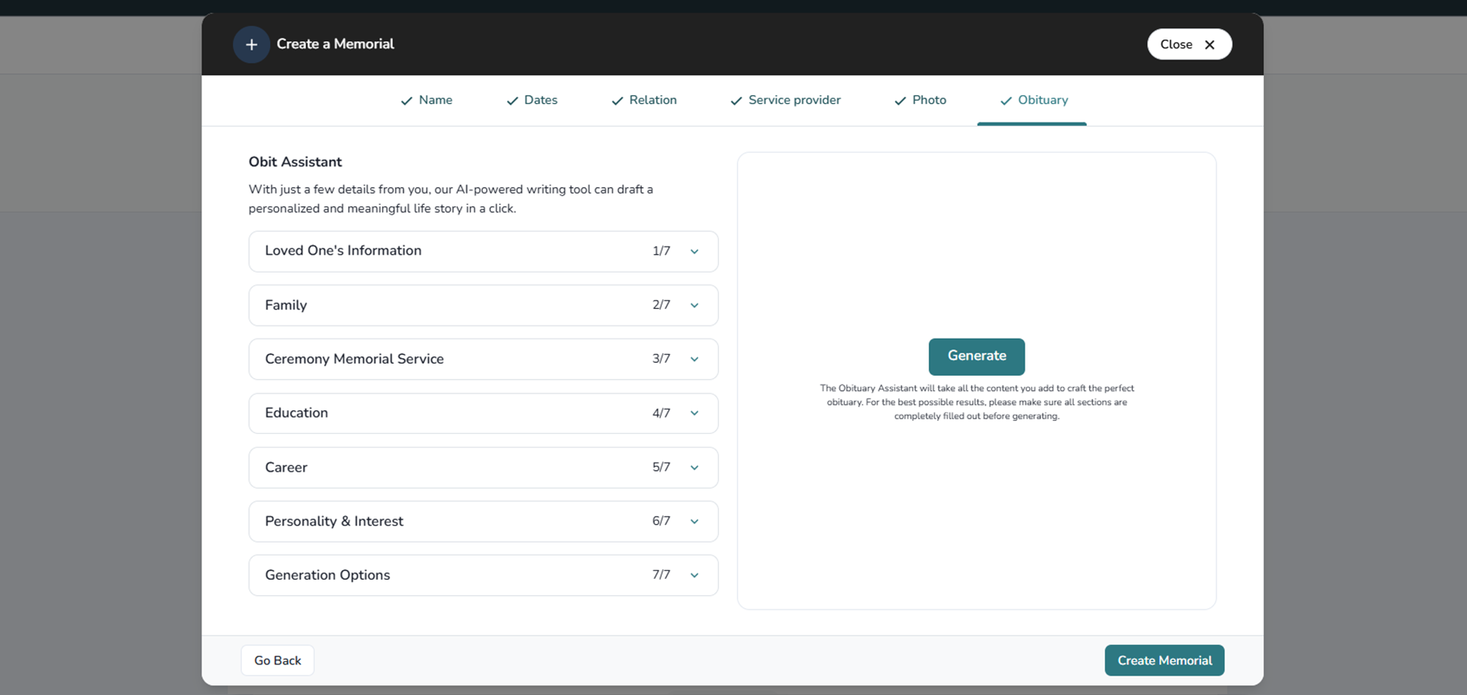1467x695 pixels.
Task: Click the checkmark icon next to Name
Action: [x=406, y=101]
